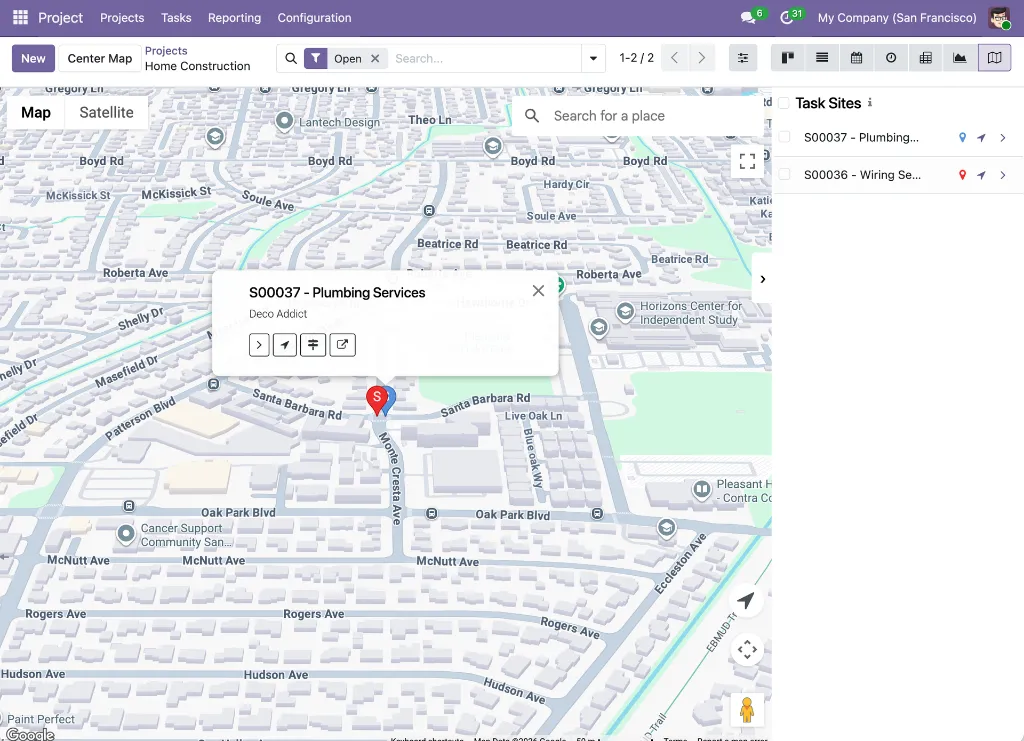1024x741 pixels.
Task: Switch to Kanban view
Action: tap(788, 58)
